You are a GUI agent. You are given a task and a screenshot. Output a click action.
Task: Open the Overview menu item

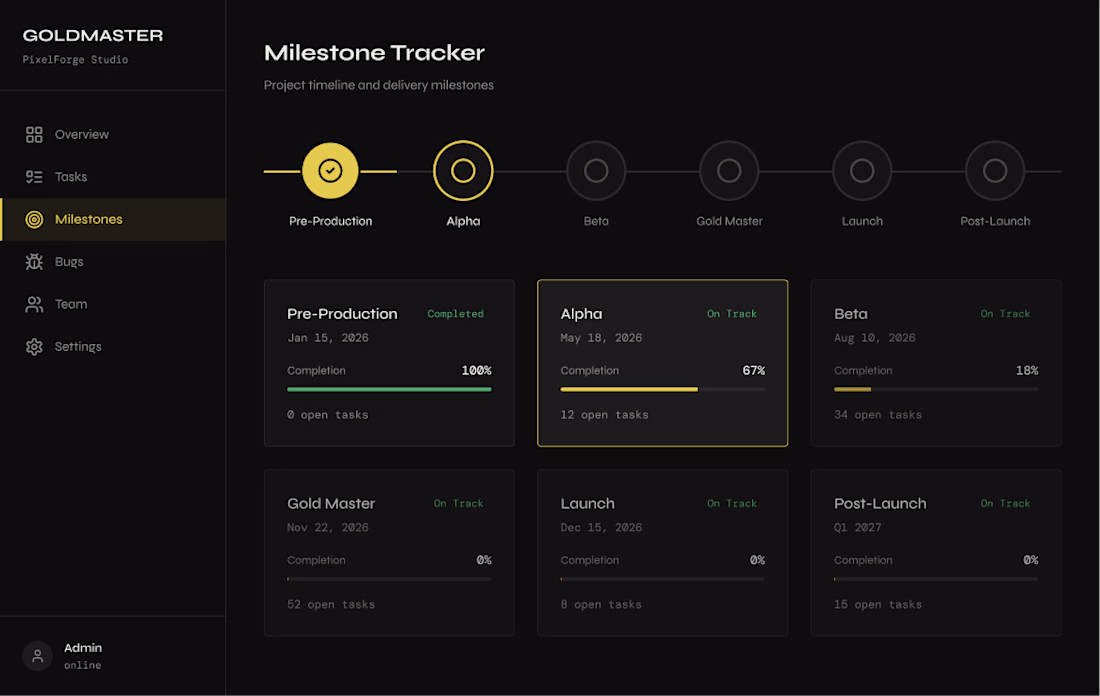tap(113, 134)
